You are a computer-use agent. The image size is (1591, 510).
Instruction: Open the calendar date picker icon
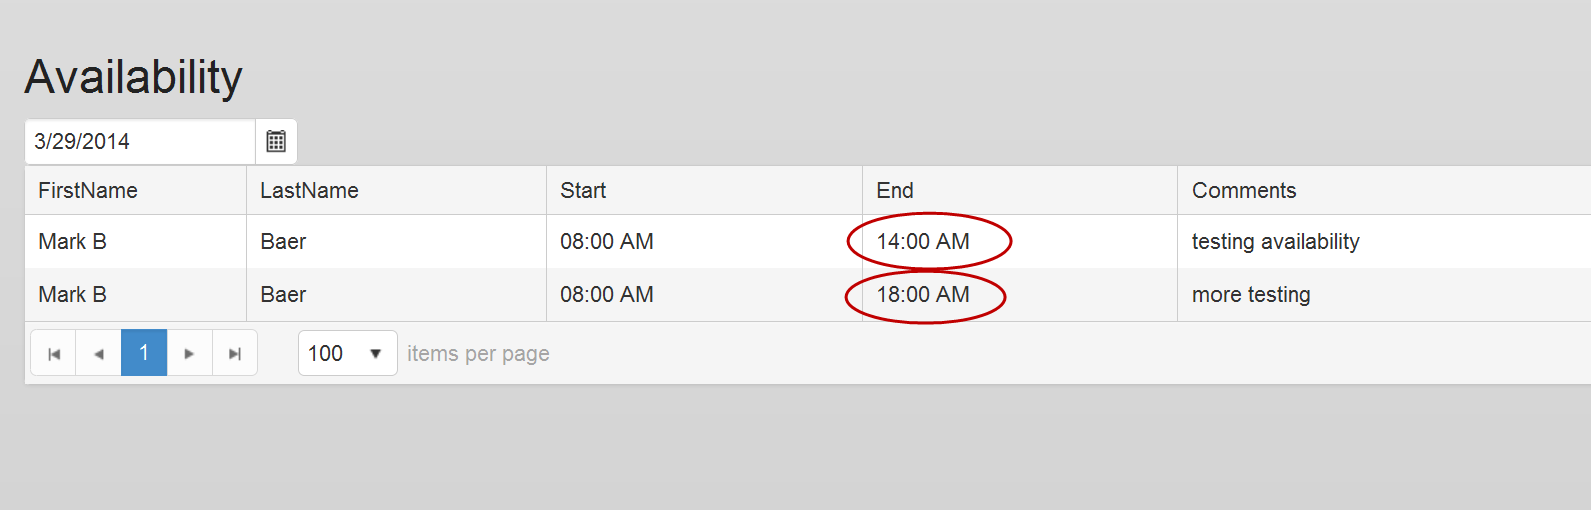coord(276,142)
